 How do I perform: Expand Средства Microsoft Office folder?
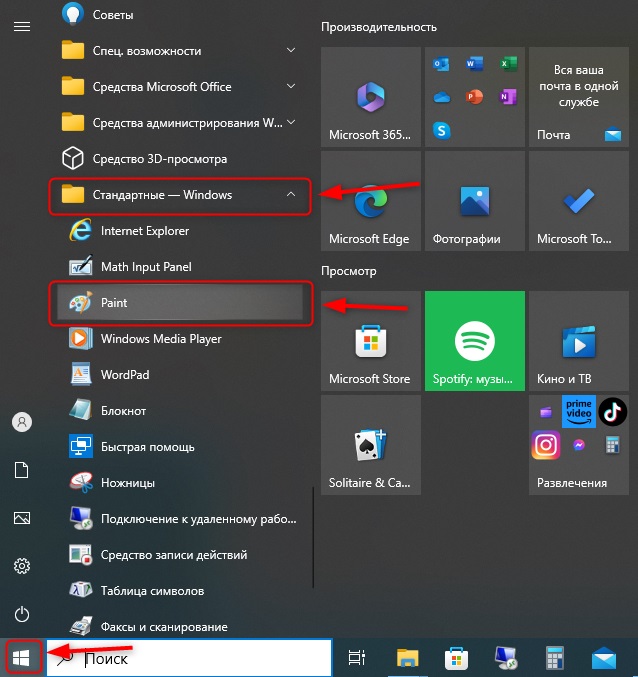point(180,87)
